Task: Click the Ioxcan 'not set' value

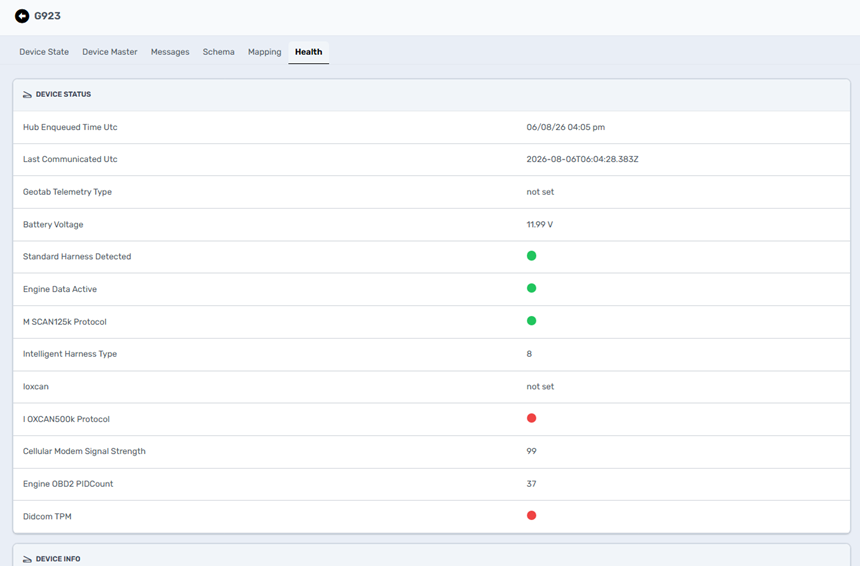Action: pyautogui.click(x=540, y=387)
